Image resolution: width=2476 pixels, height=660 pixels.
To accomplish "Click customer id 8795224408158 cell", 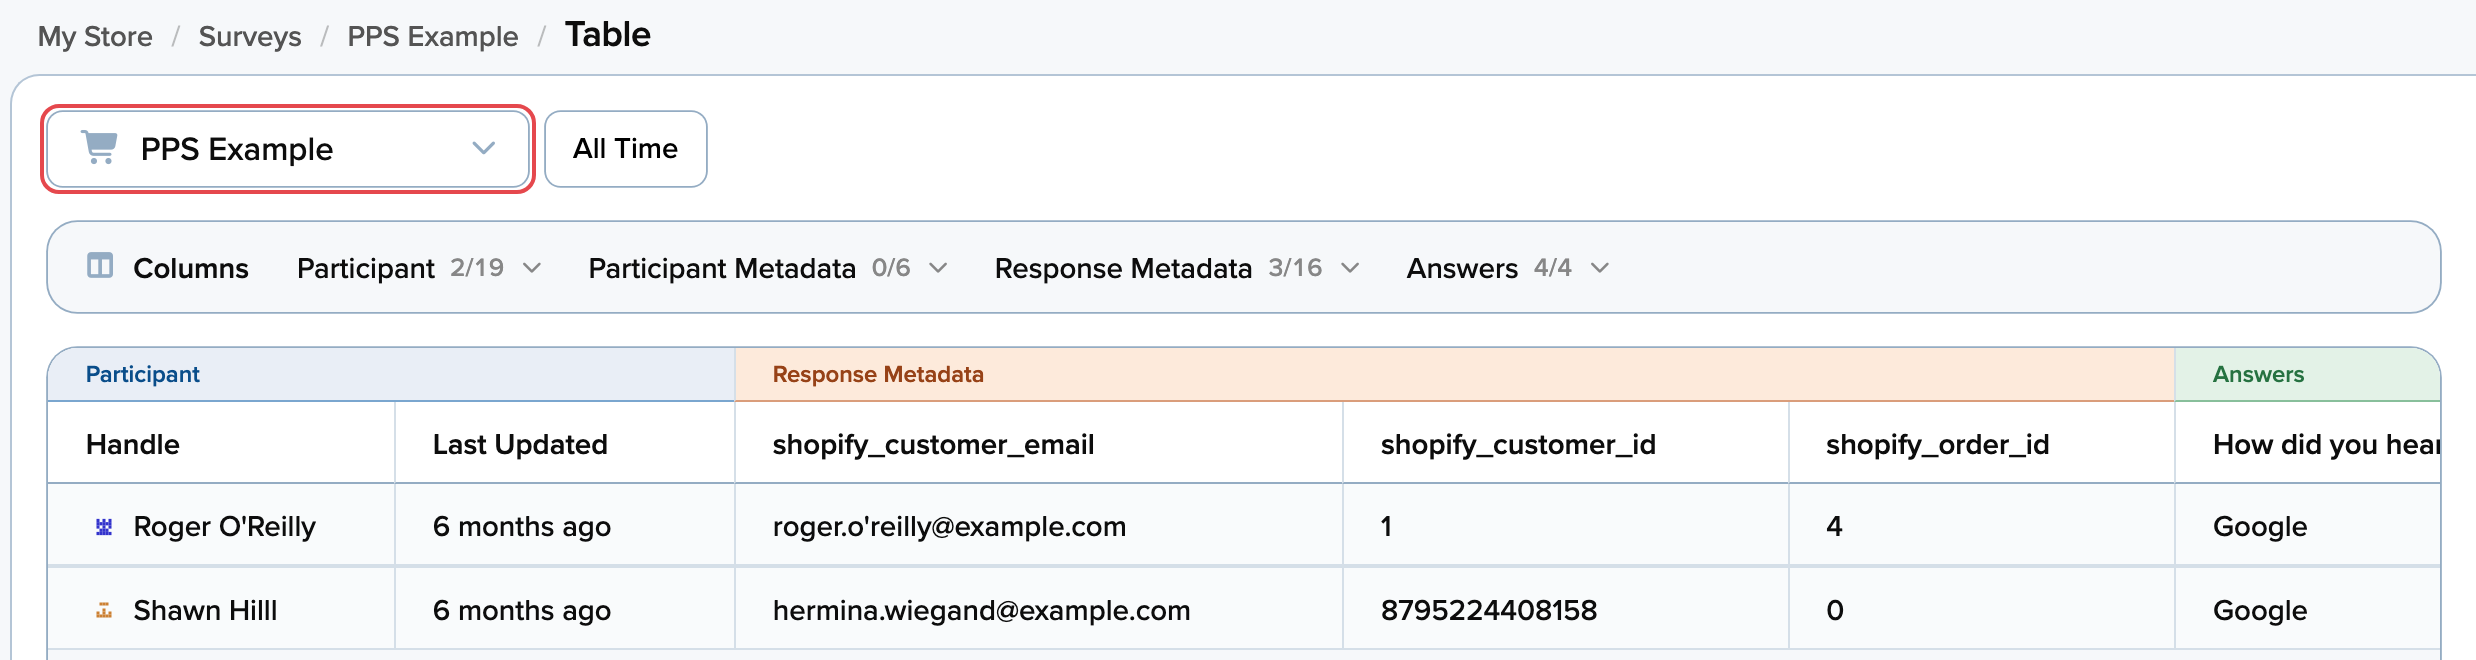I will [1566, 610].
